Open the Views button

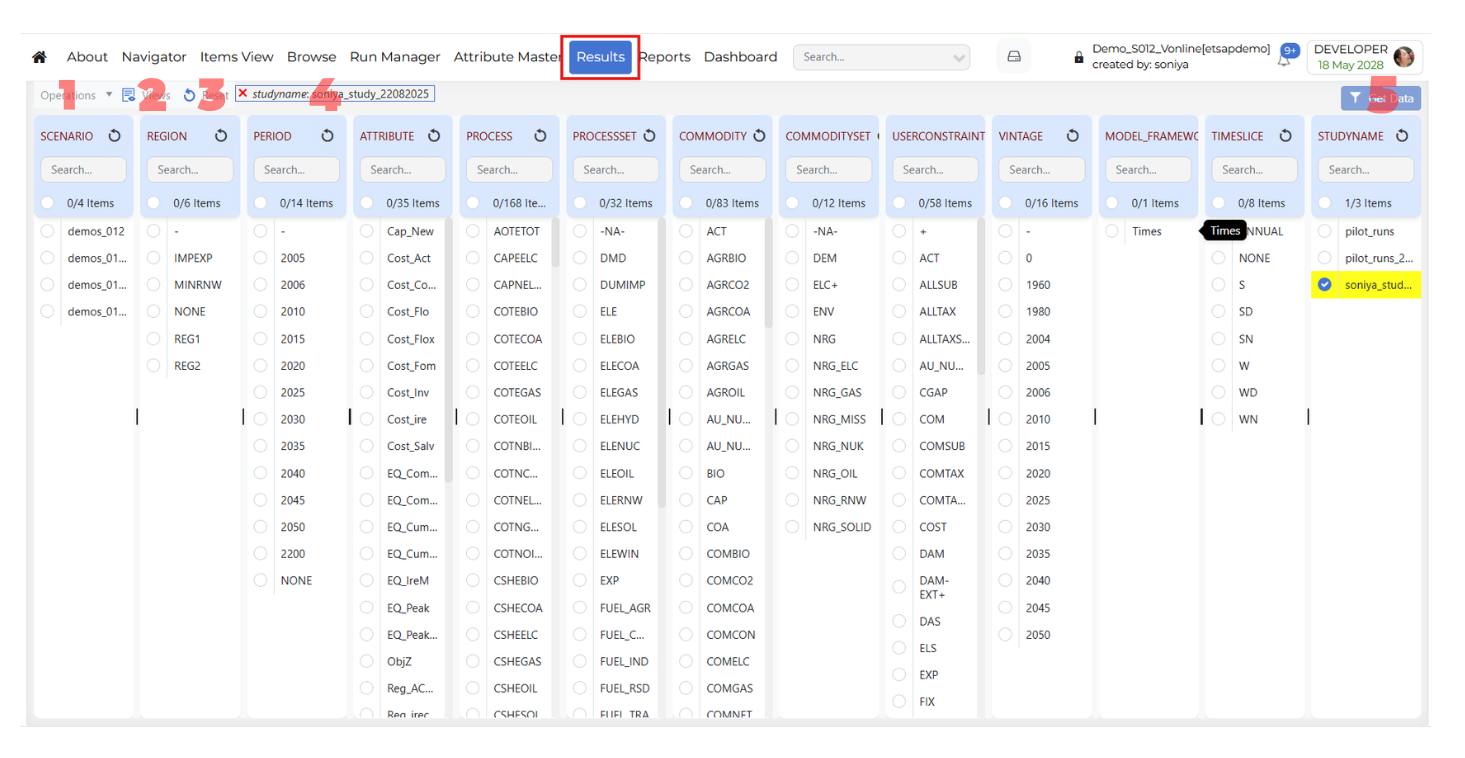146,96
